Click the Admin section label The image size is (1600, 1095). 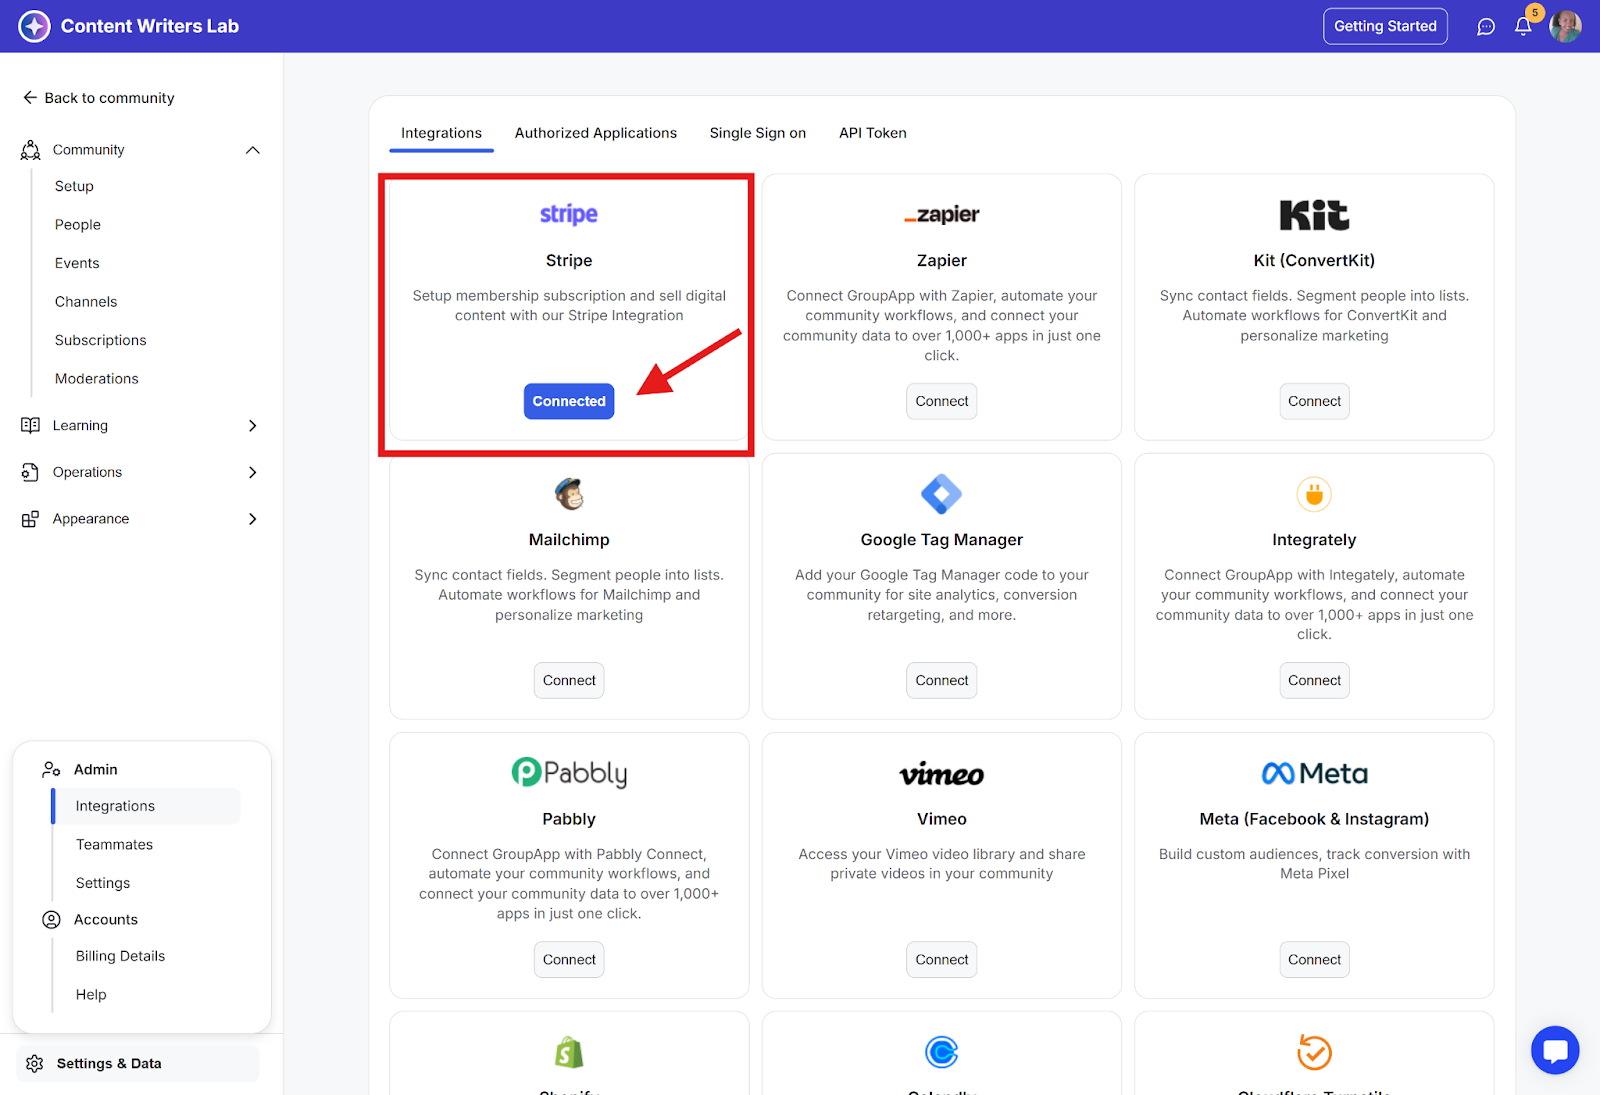click(96, 769)
